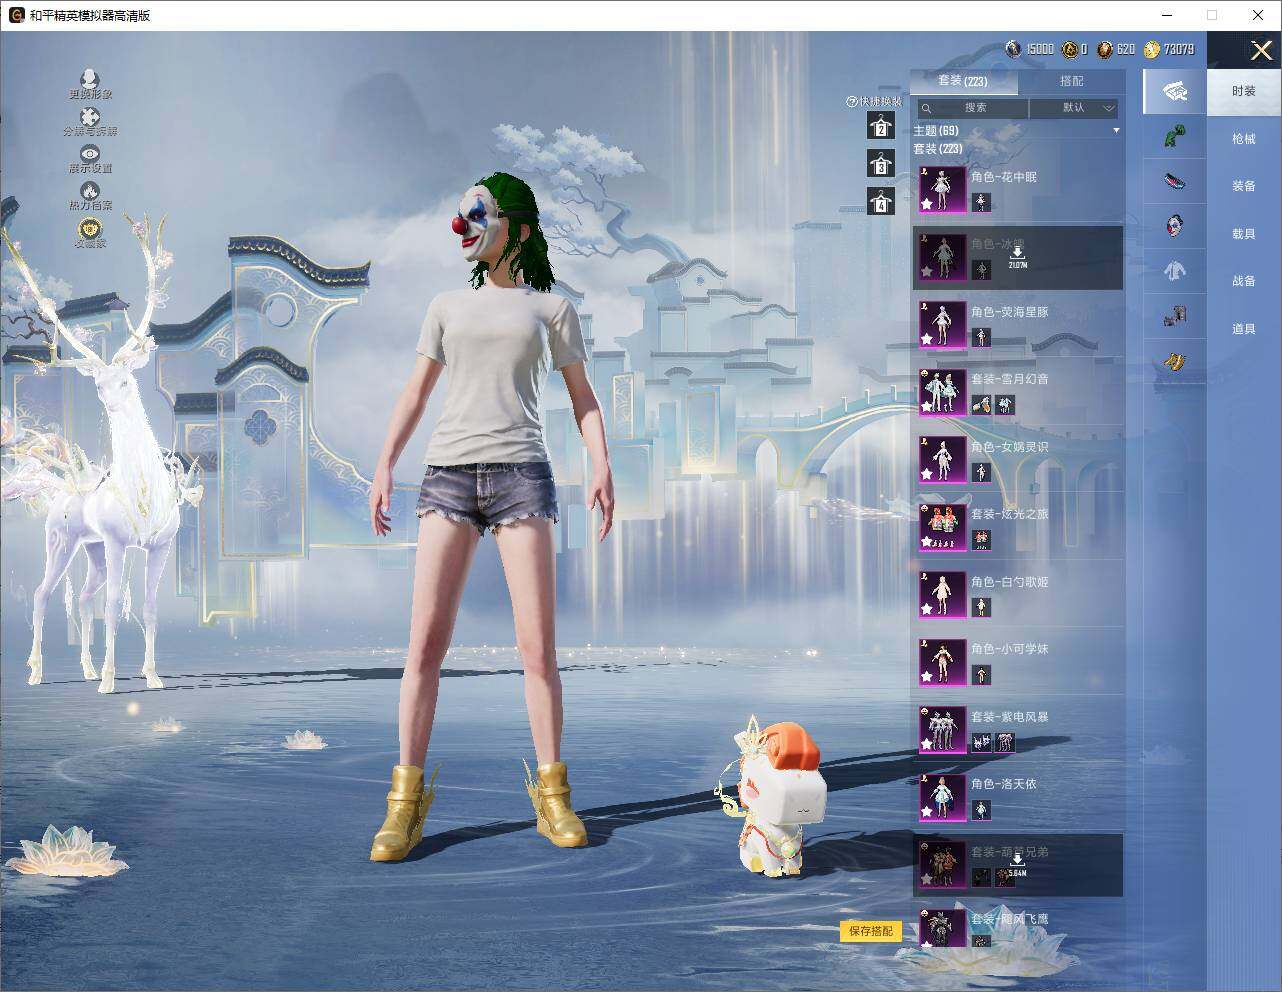Click the 快捷换装 help question mark
Screen dimensions: 1282x992
click(851, 102)
